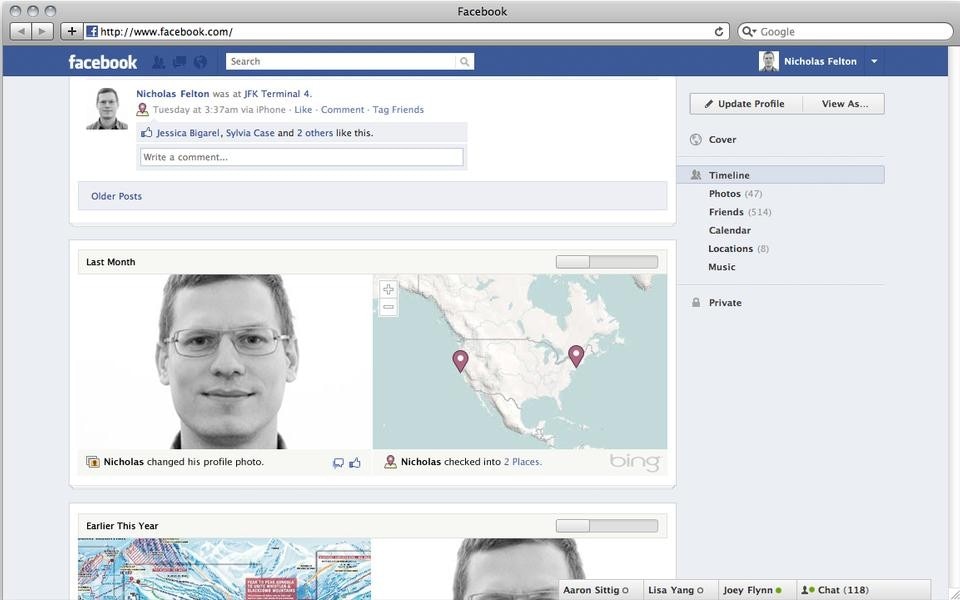Open the Google search engine dropdown

pyautogui.click(x=749, y=31)
